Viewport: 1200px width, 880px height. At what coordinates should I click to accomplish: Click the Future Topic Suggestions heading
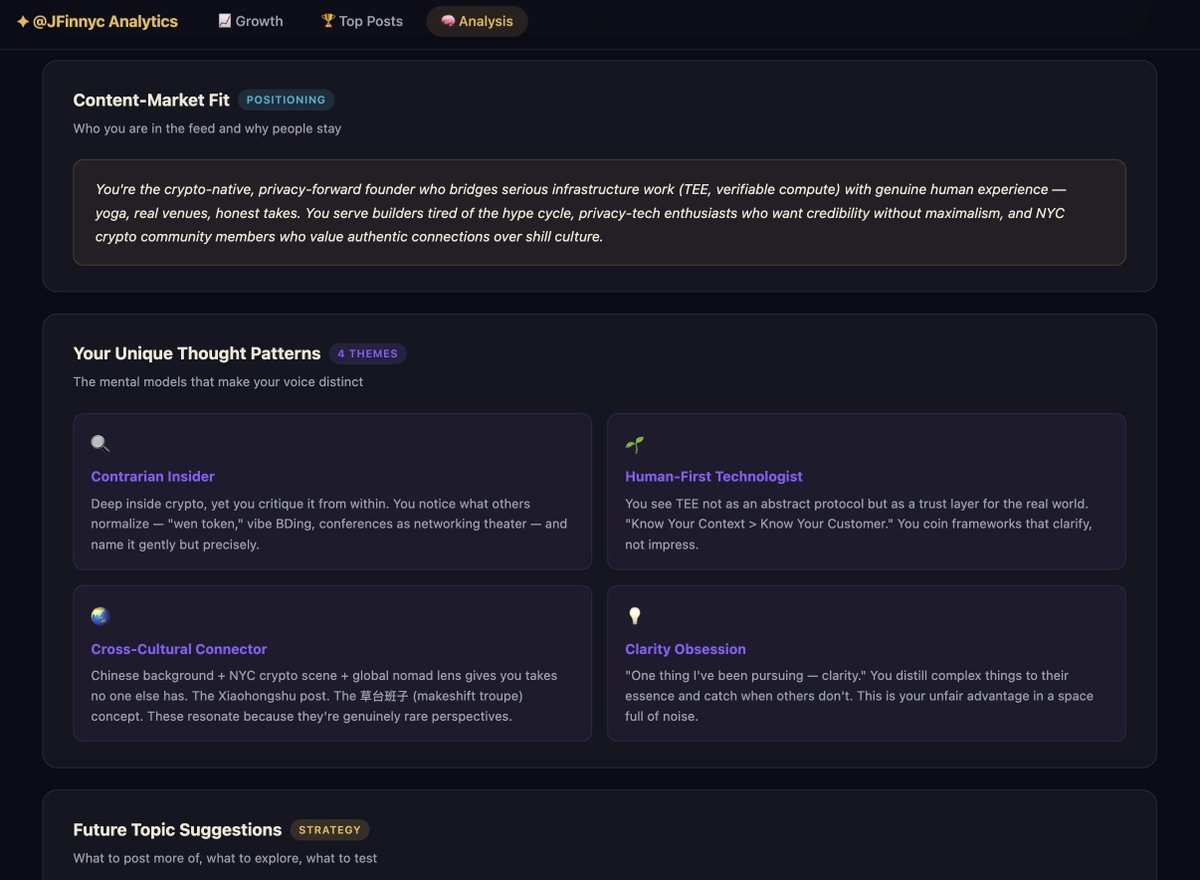pos(177,830)
